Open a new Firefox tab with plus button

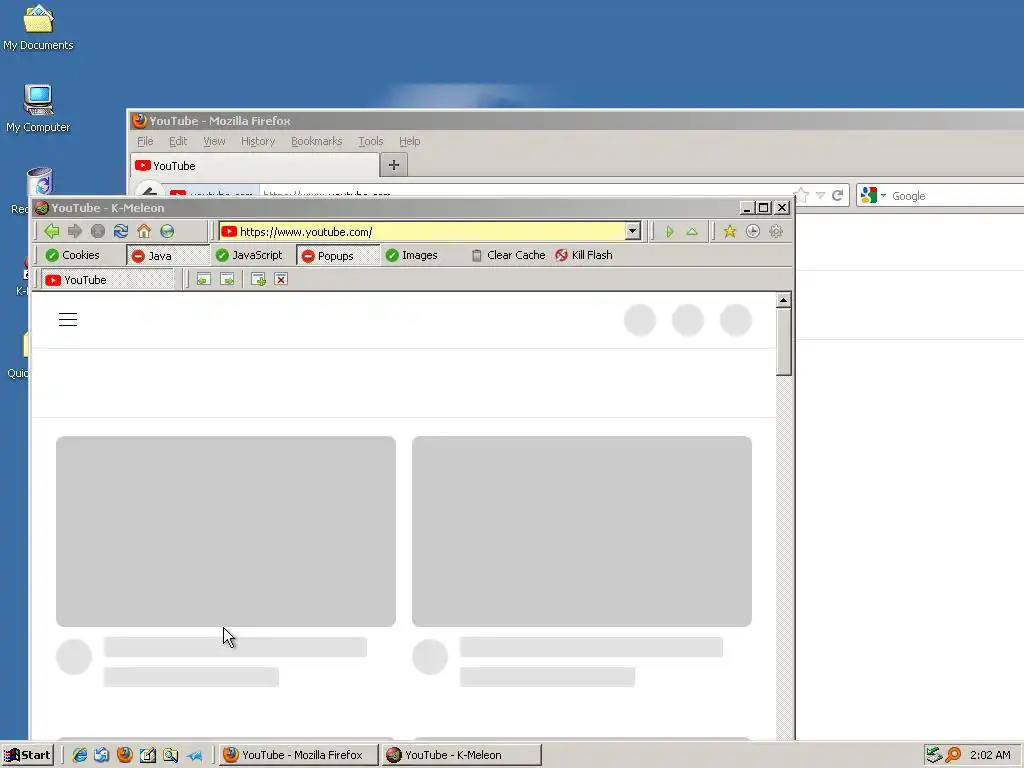tap(394, 165)
